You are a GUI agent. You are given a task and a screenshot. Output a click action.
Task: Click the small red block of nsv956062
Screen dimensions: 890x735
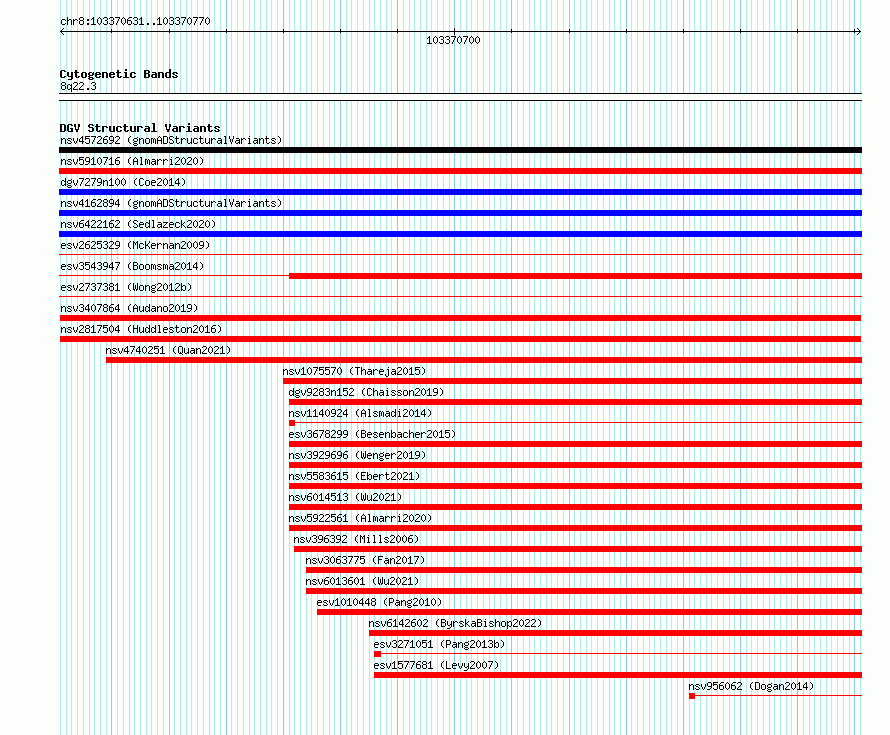[692, 696]
